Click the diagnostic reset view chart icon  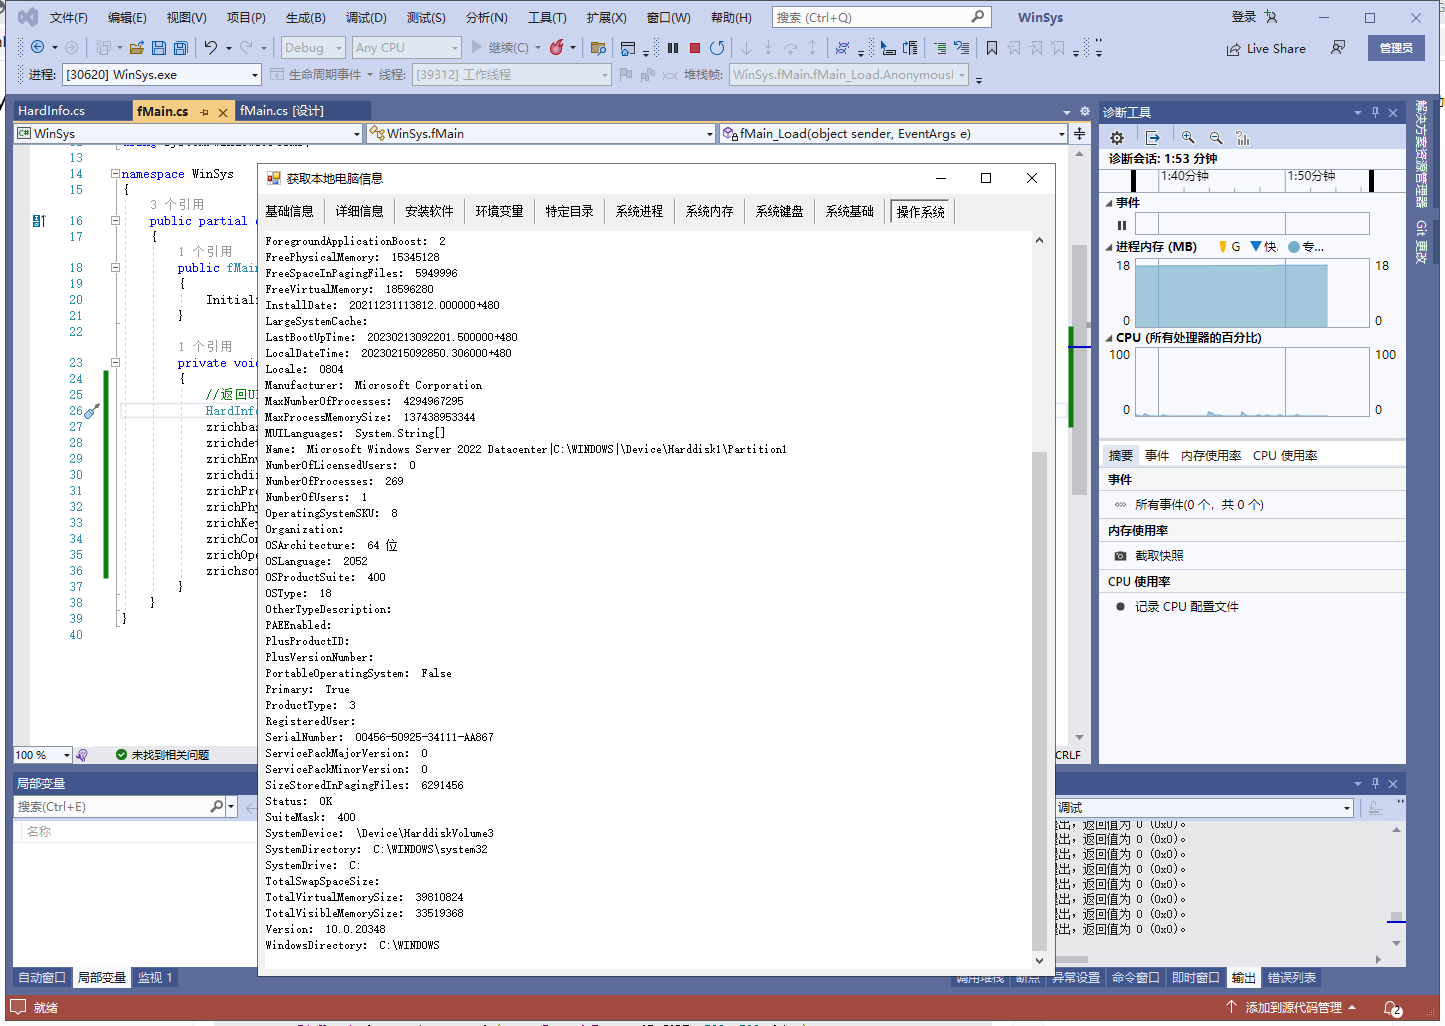tap(1243, 138)
